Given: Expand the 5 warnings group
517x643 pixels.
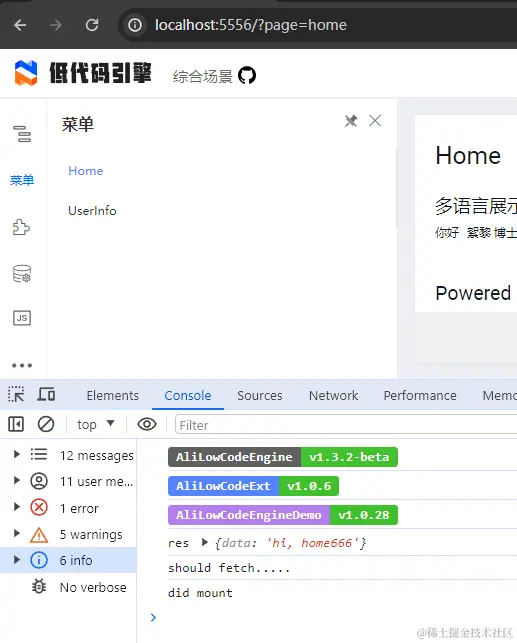Looking at the screenshot, I should (17, 534).
